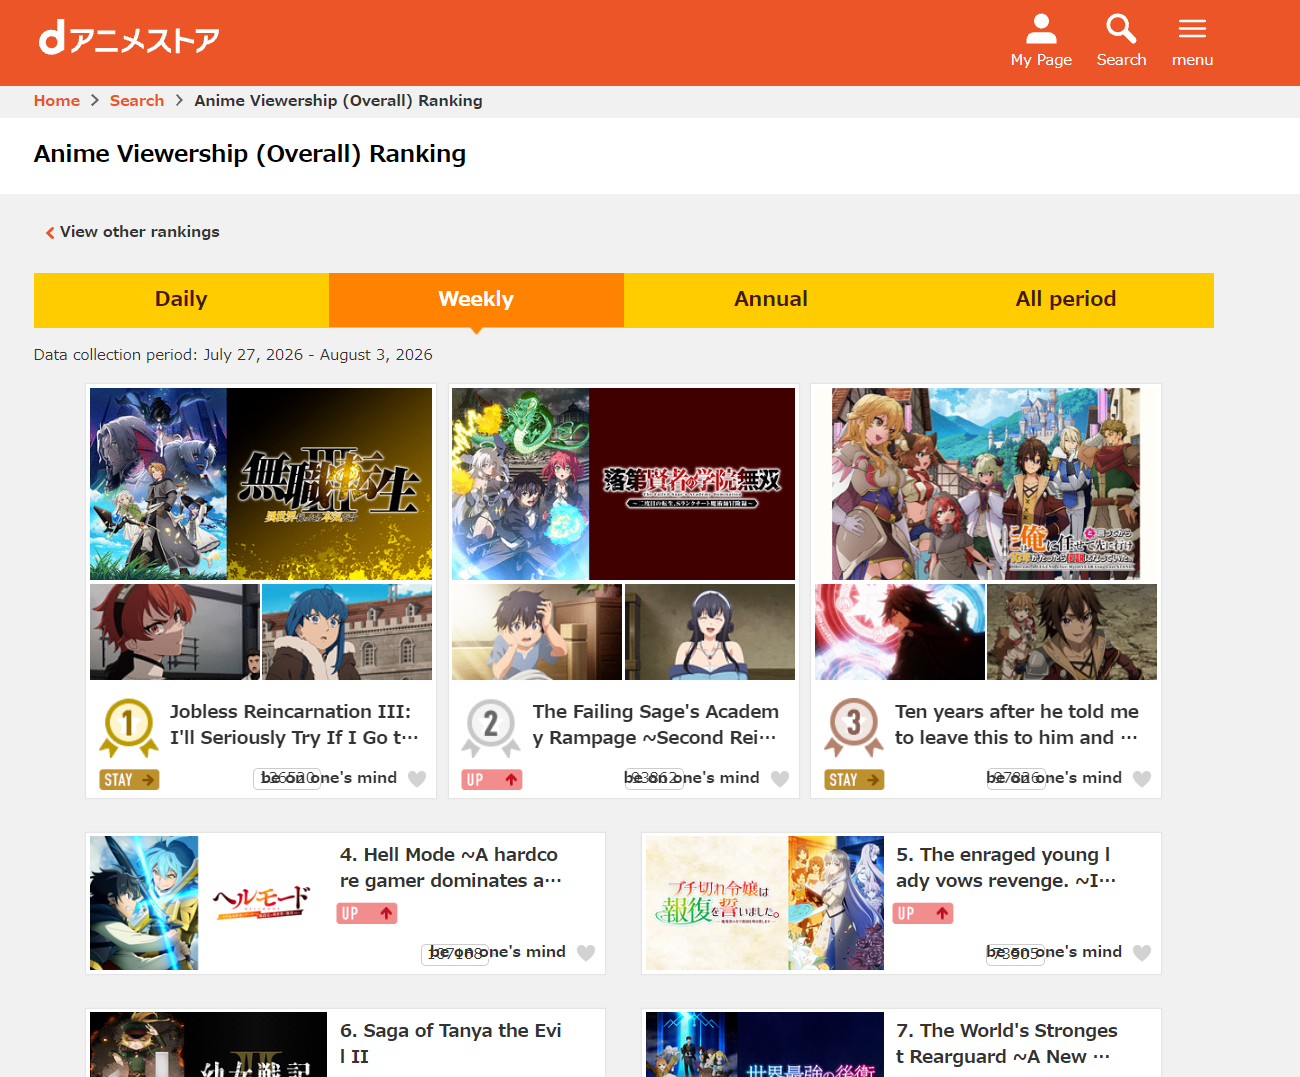Switch to the Daily ranking tab
This screenshot has height=1077, width=1300.
point(181,300)
